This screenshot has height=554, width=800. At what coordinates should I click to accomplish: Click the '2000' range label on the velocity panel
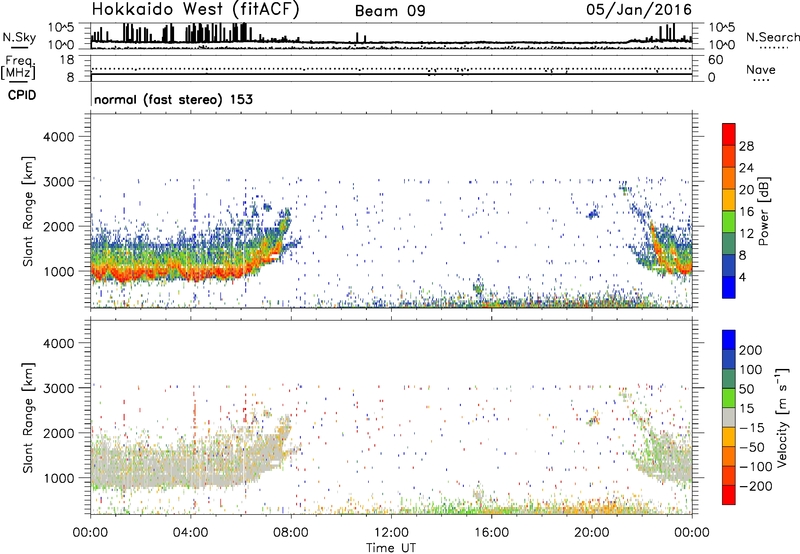coord(59,433)
